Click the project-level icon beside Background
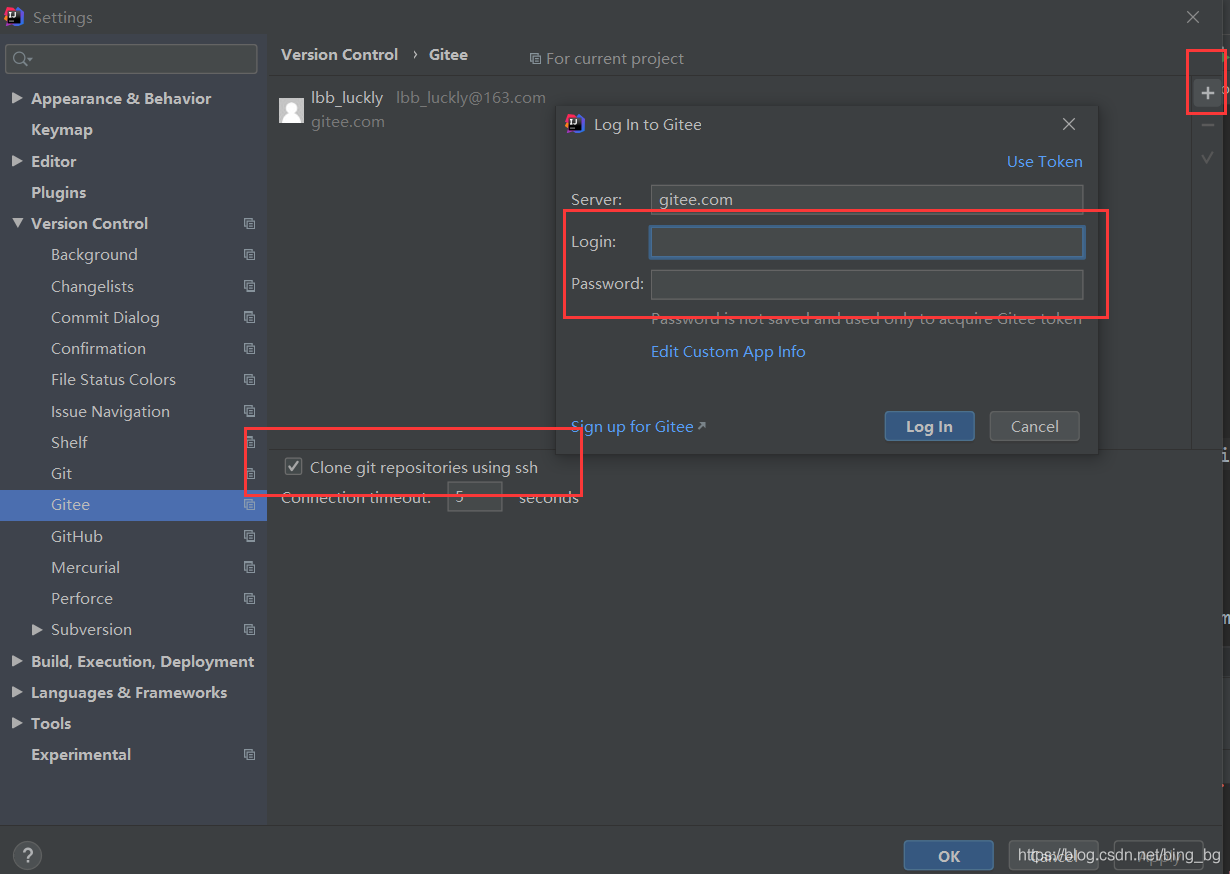 click(x=249, y=255)
